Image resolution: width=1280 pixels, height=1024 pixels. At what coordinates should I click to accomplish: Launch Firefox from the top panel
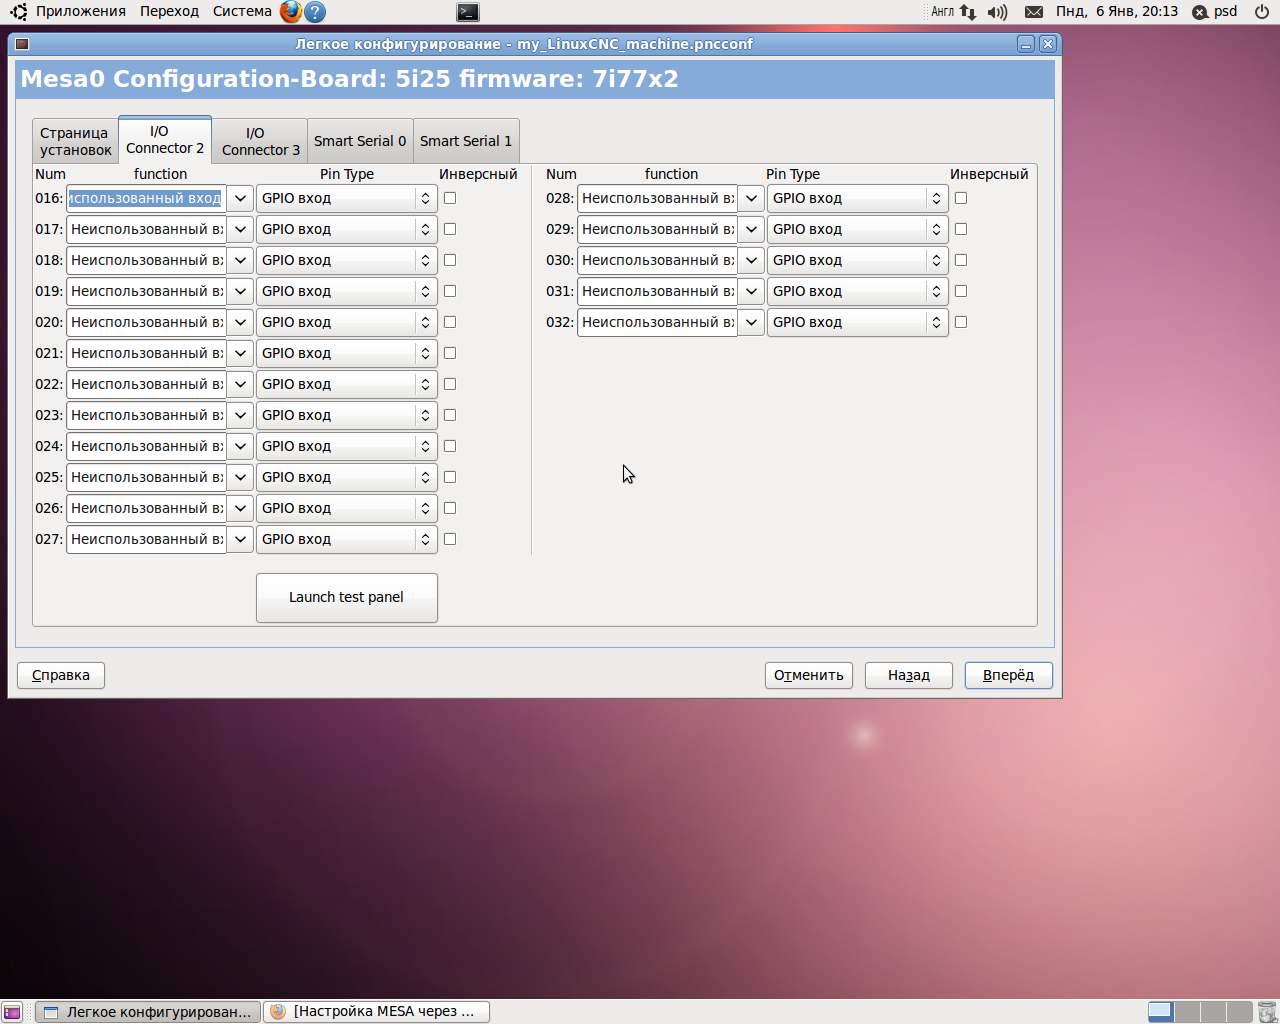coord(291,12)
